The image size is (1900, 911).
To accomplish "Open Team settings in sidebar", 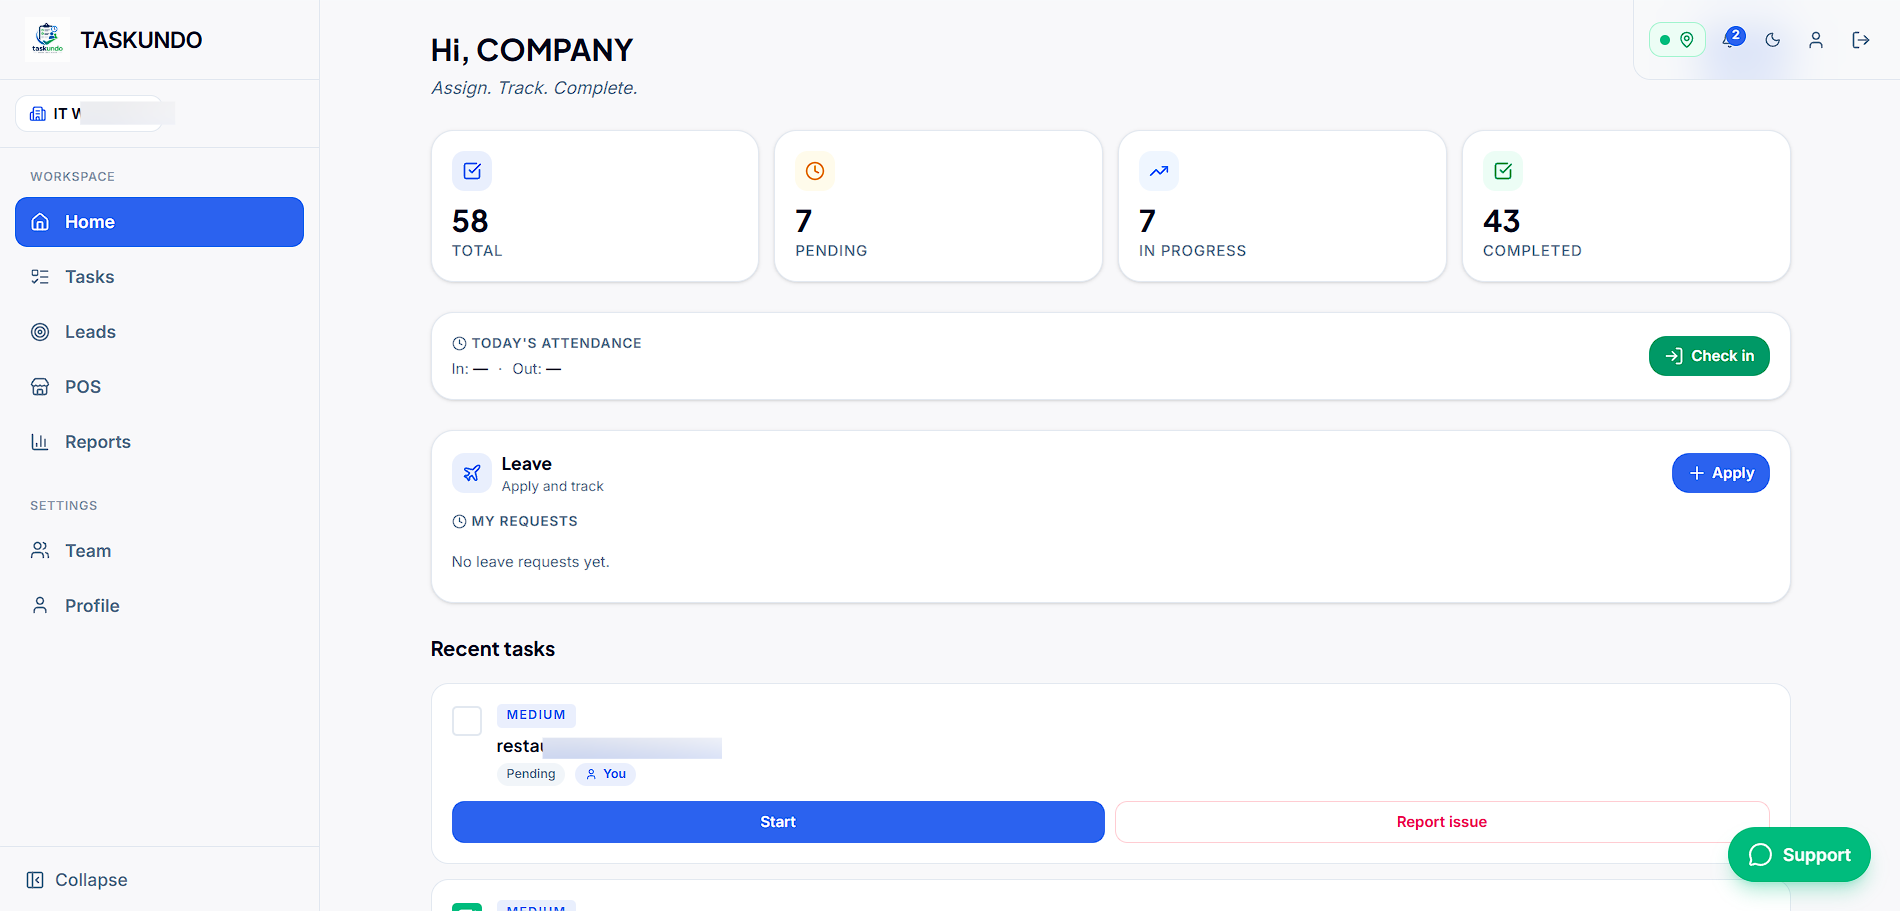I will click(159, 551).
